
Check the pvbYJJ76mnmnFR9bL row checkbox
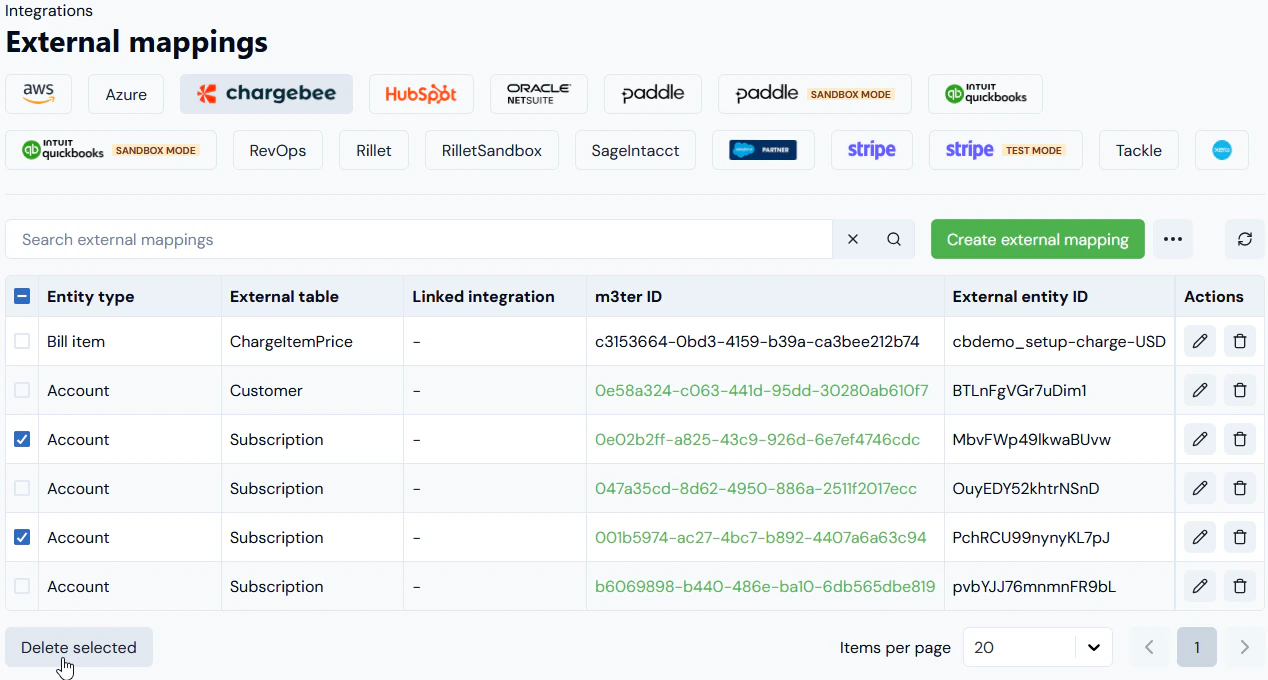point(22,586)
